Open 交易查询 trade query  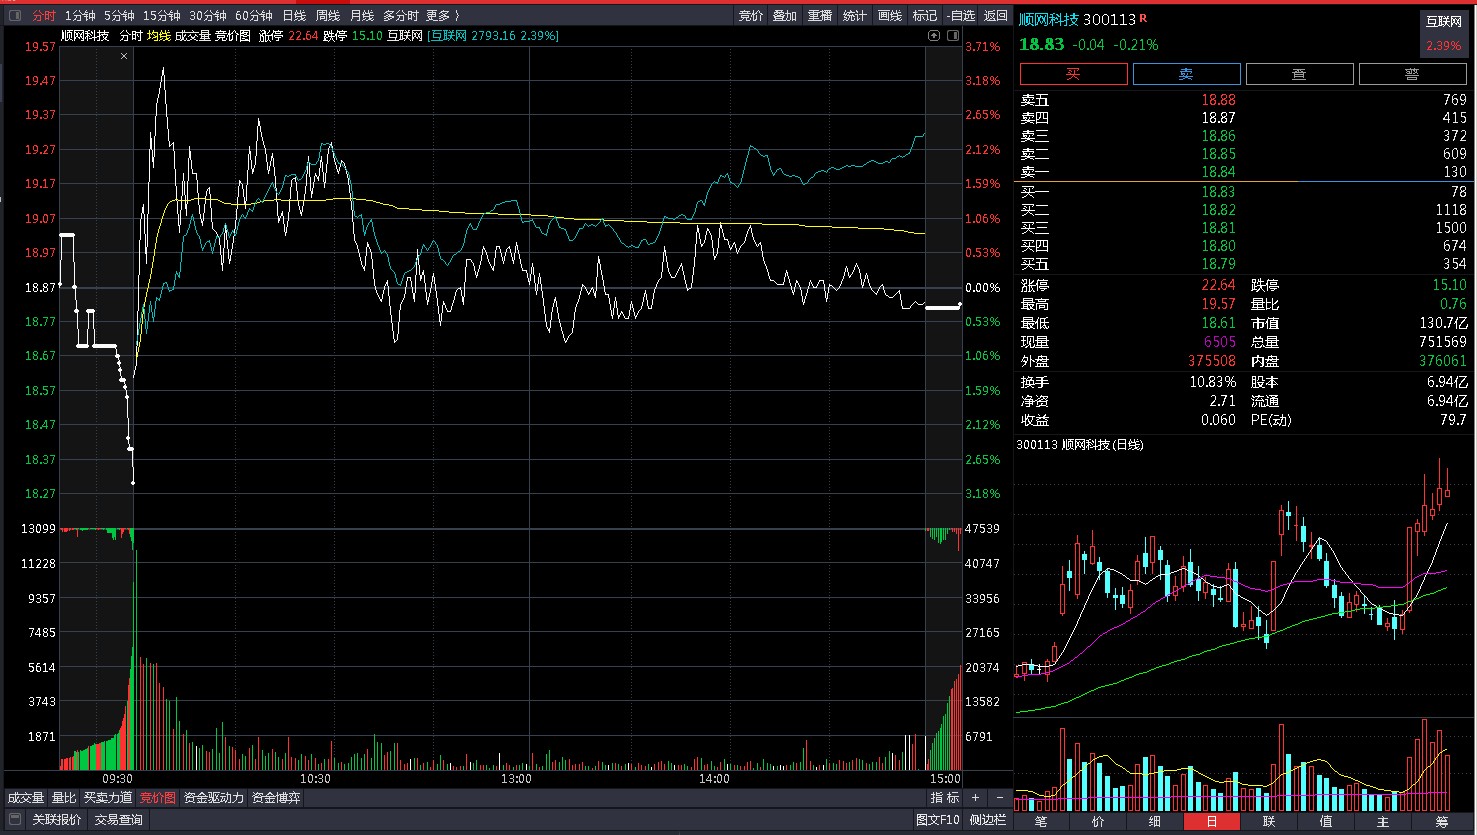(x=119, y=820)
